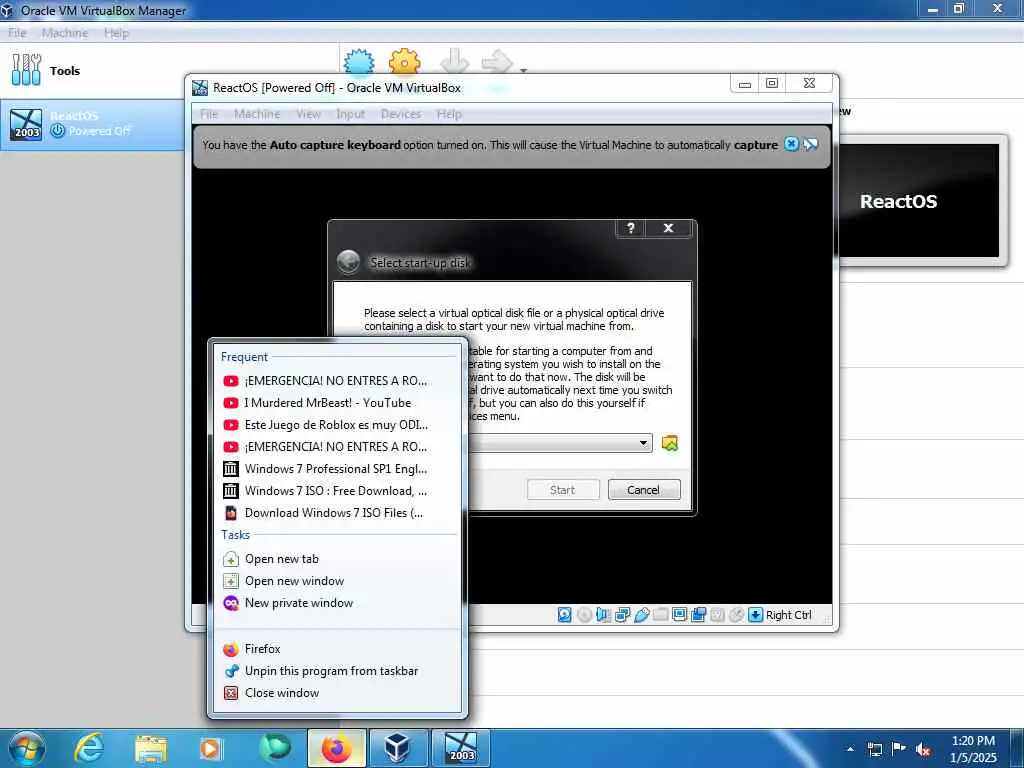Open the optical disk selection combo box

(x=560, y=443)
